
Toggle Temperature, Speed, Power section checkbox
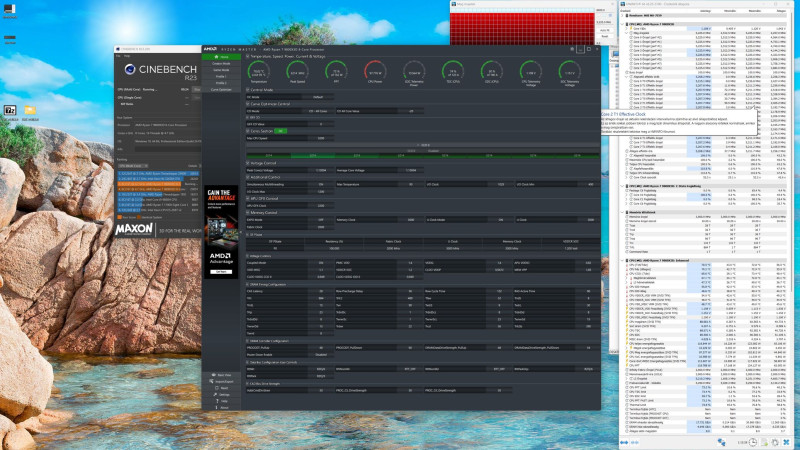click(248, 56)
